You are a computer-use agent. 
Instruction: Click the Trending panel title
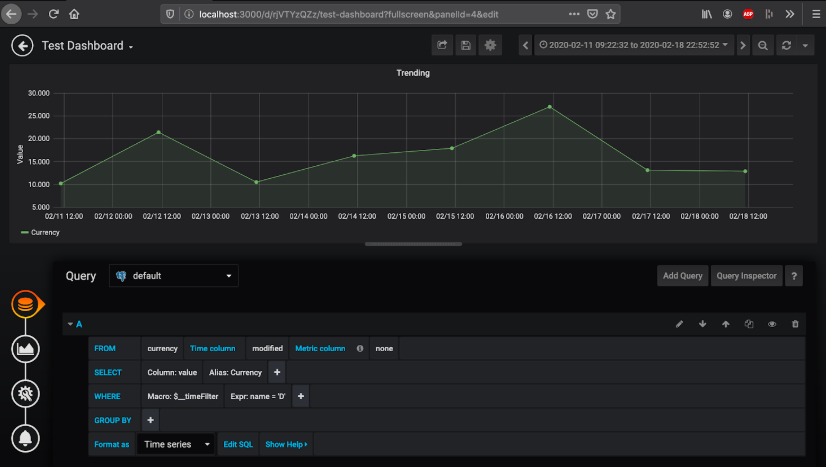413,73
